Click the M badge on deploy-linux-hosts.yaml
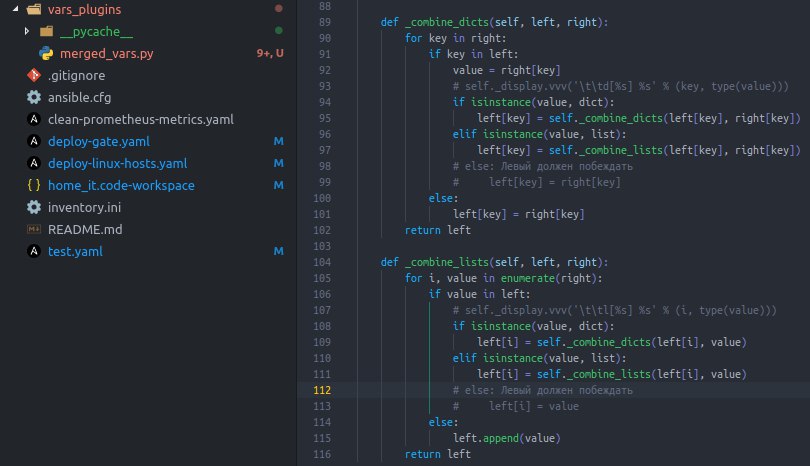The height and width of the screenshot is (466, 810). point(278,163)
